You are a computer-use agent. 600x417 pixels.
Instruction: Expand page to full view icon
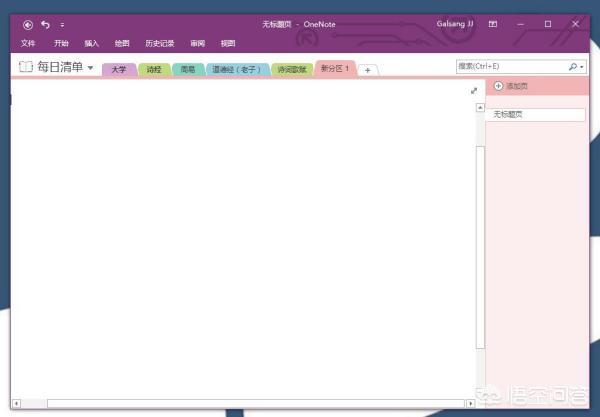(474, 91)
